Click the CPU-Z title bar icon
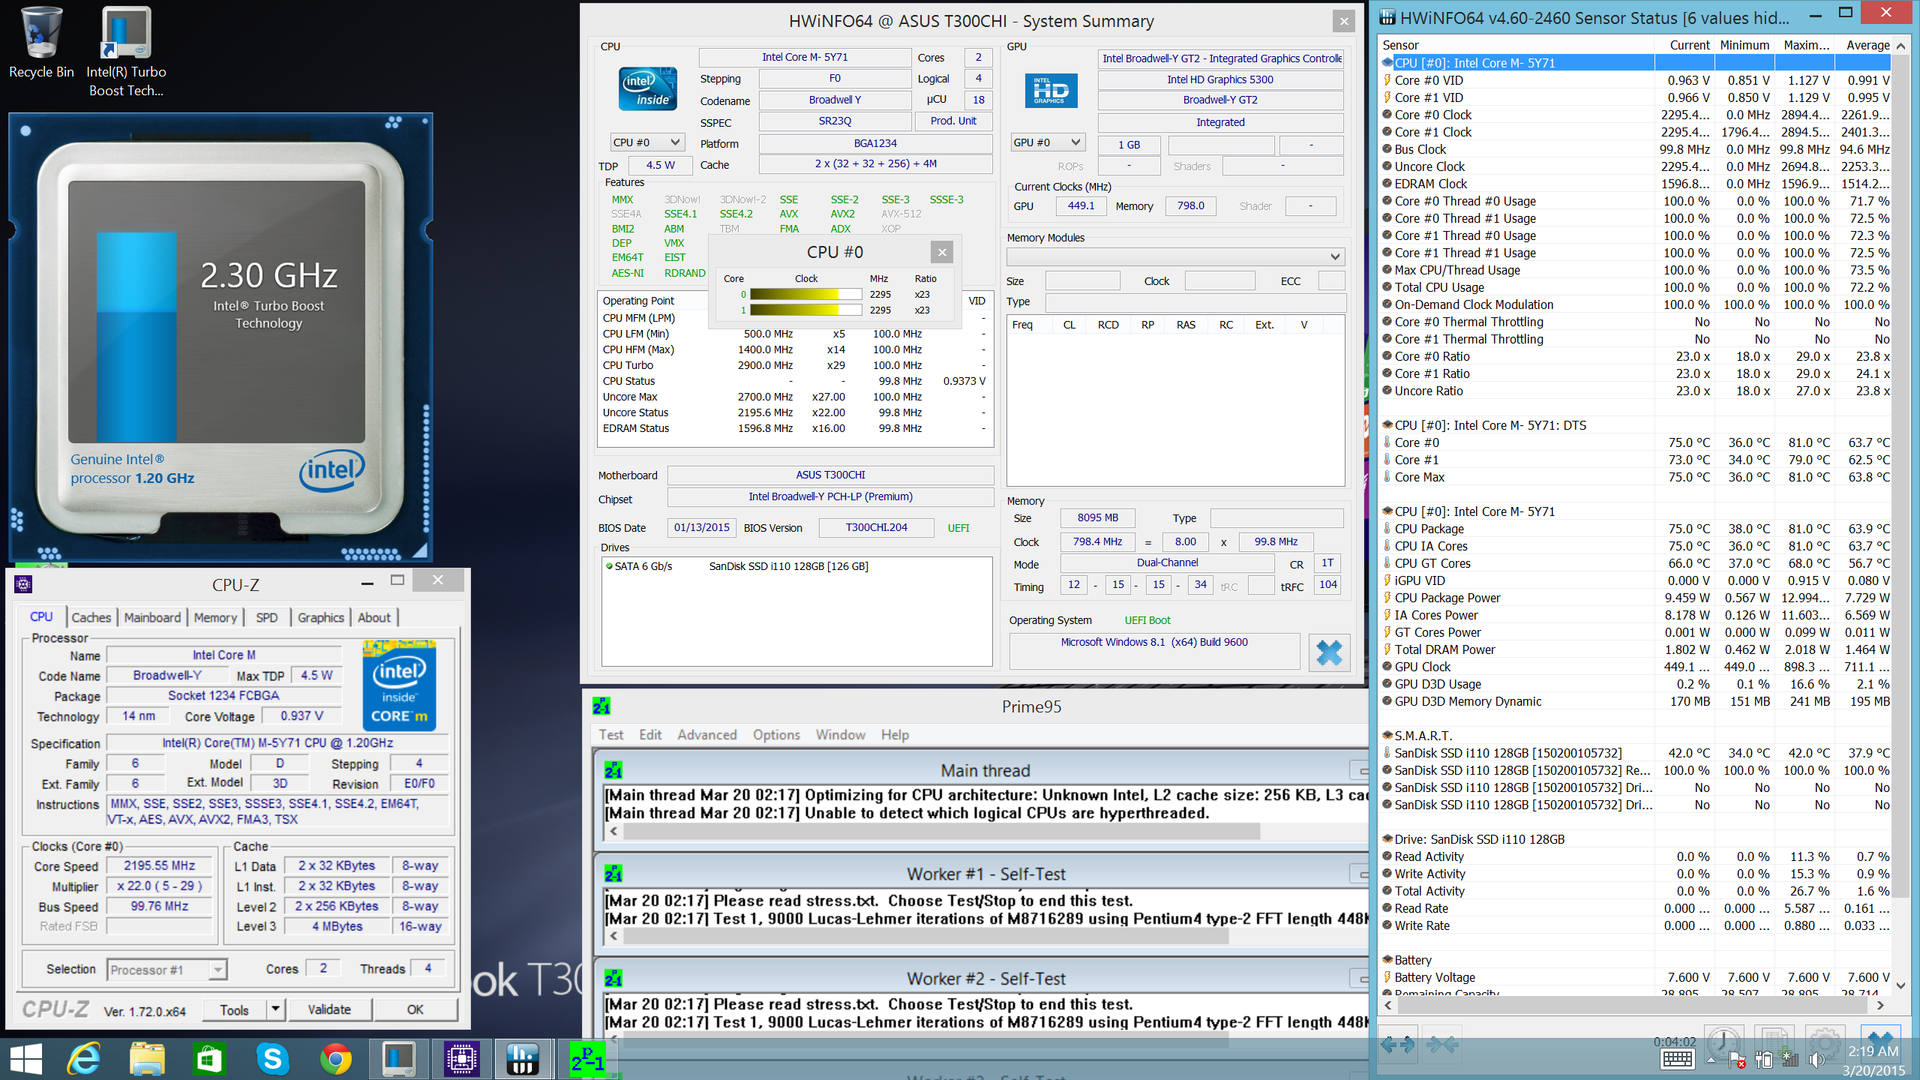This screenshot has height=1080, width=1920. coord(24,584)
